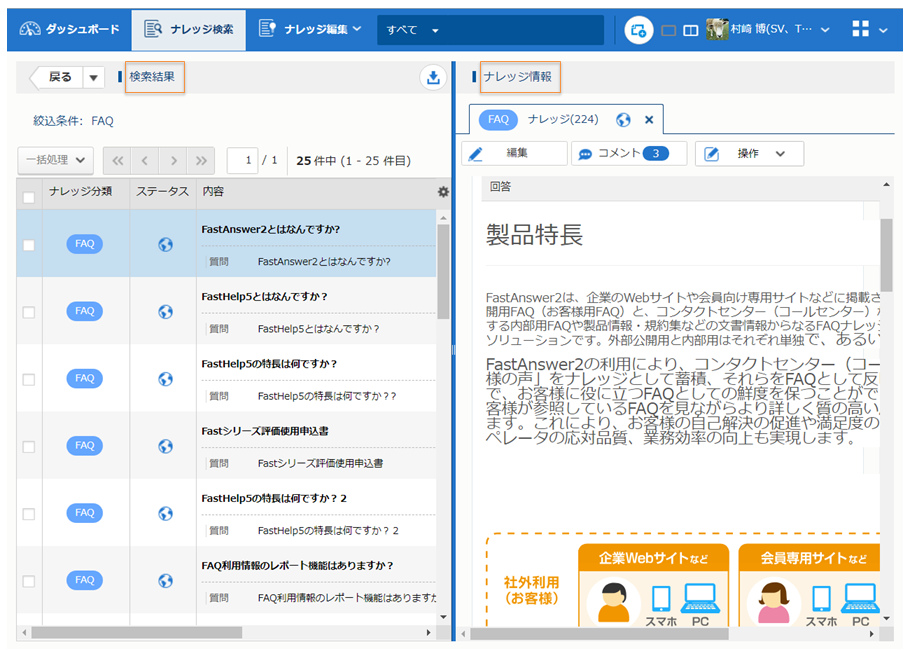
Task: Click the 企業Webサイトなど diagram card
Action: click(x=653, y=584)
